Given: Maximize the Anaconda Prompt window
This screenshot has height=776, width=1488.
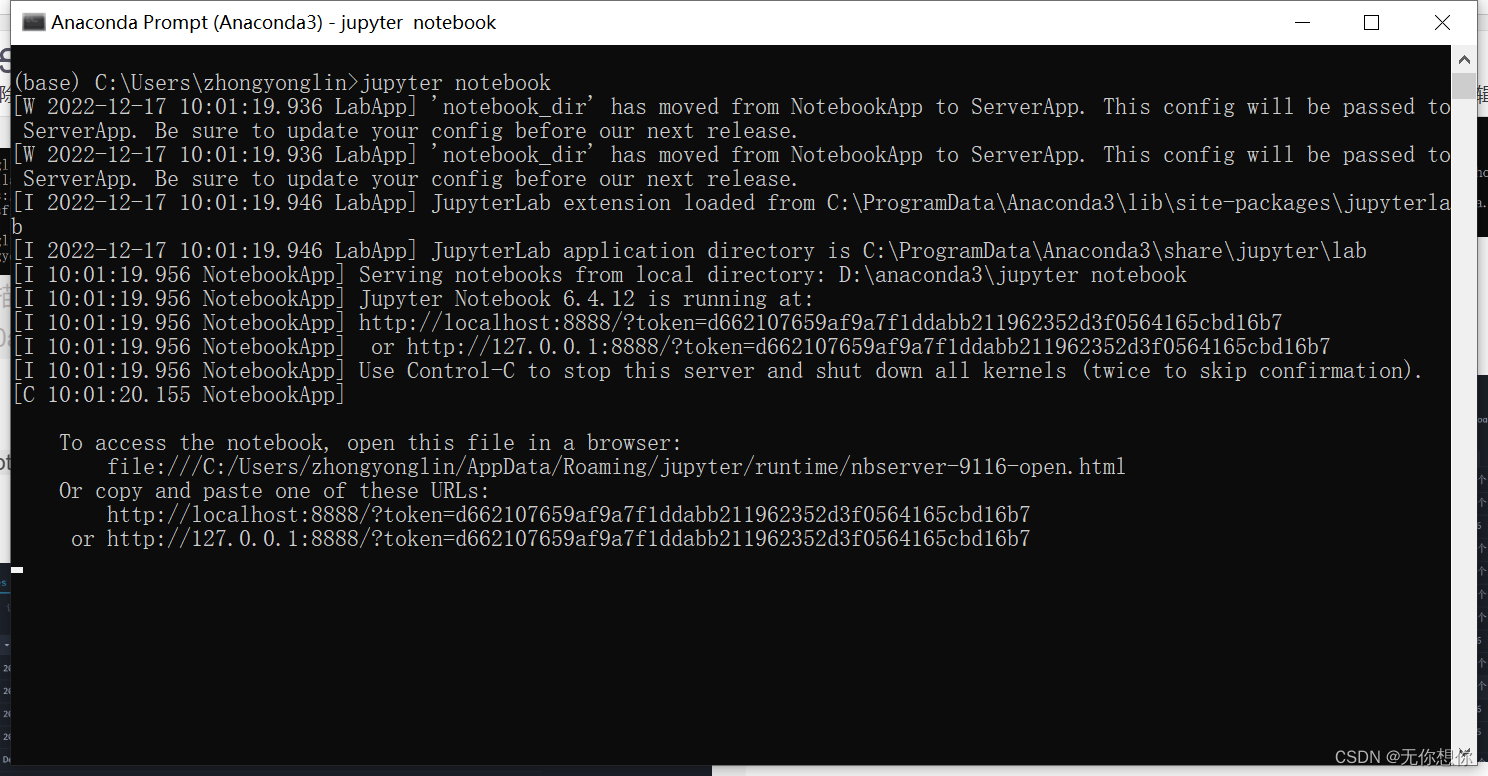Looking at the screenshot, I should (1371, 22).
